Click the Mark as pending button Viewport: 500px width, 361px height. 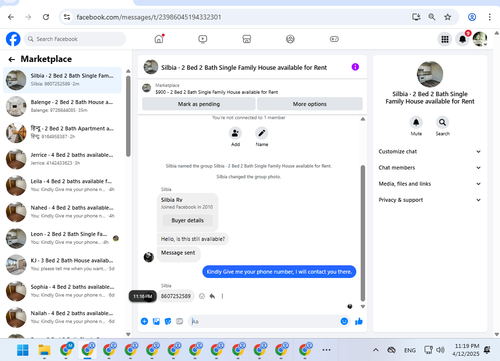tap(199, 104)
